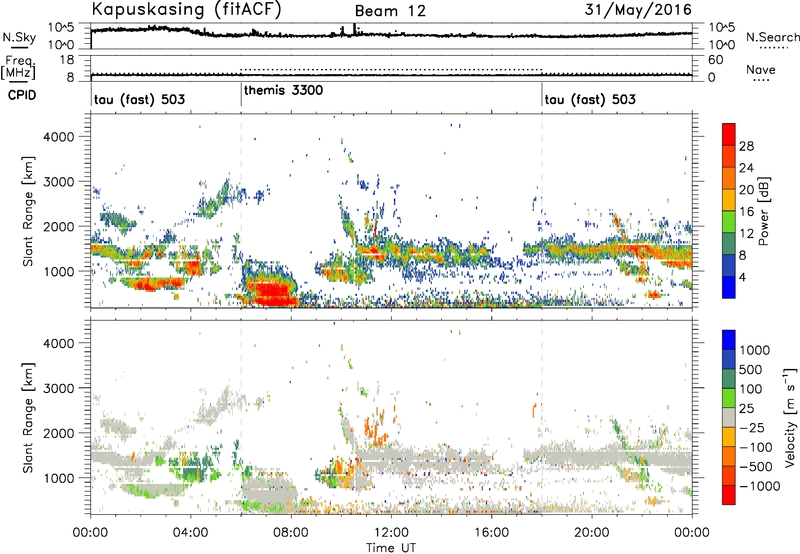The width and height of the screenshot is (800, 554).
Task: Pick the 4–8 dB dark blue Power swatch
Action: click(729, 265)
